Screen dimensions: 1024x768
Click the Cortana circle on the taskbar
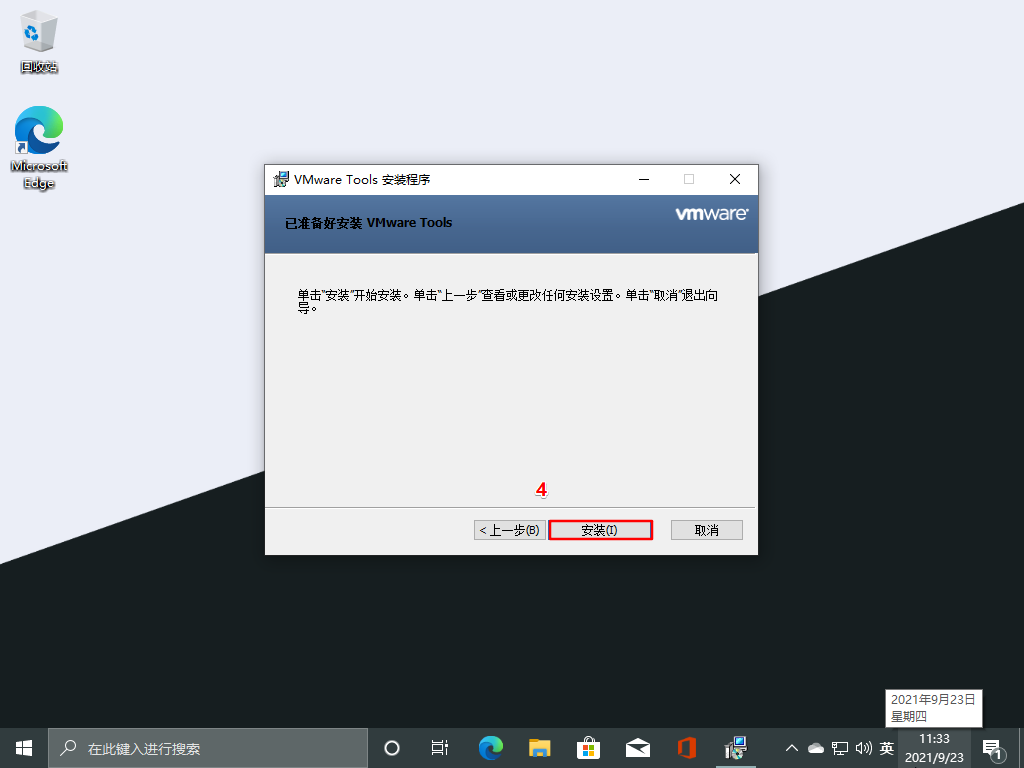click(x=391, y=747)
